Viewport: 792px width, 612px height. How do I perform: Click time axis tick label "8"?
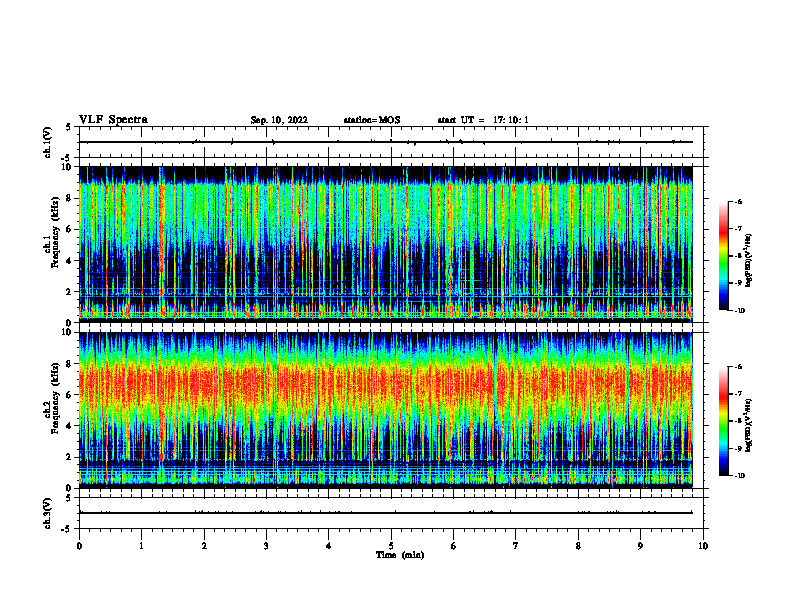(578, 546)
